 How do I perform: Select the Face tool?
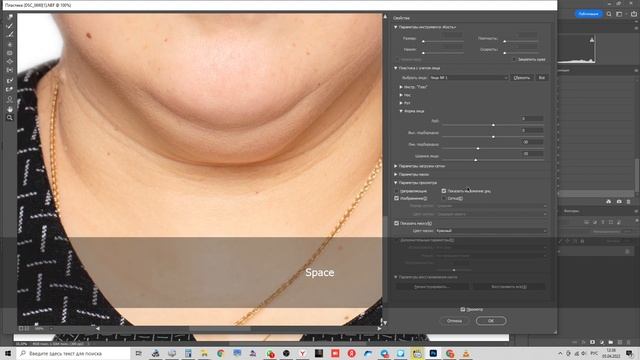(10, 99)
